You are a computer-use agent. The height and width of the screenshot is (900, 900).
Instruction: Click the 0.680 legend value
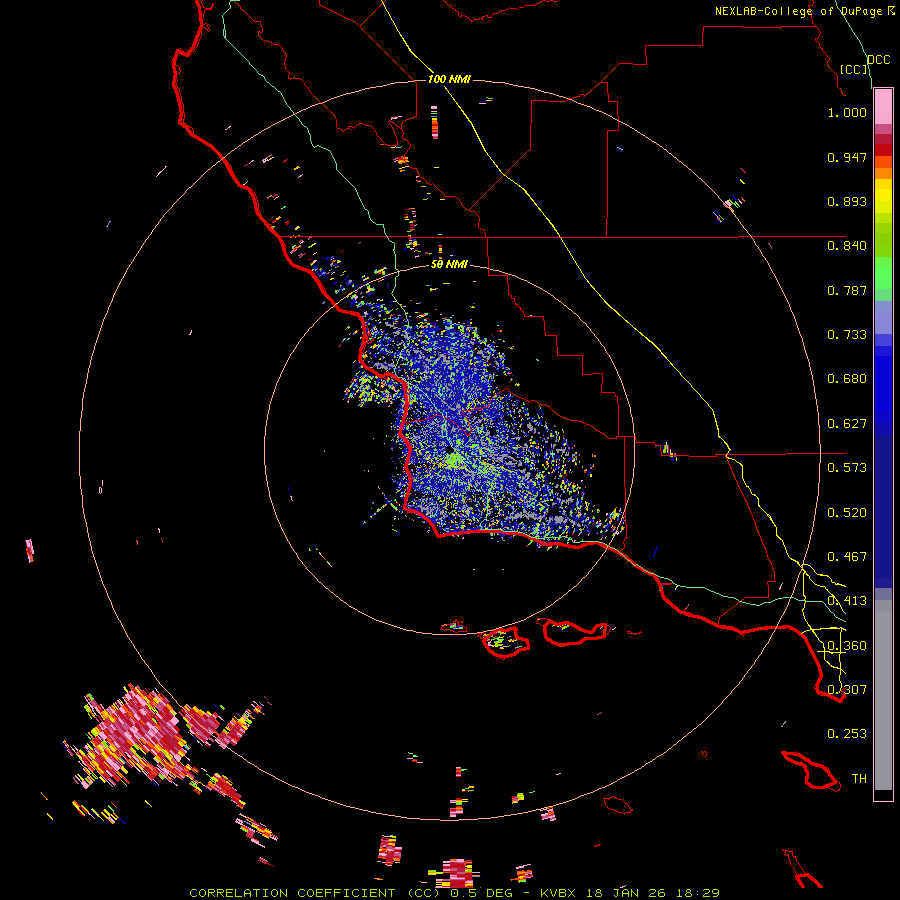(x=847, y=379)
